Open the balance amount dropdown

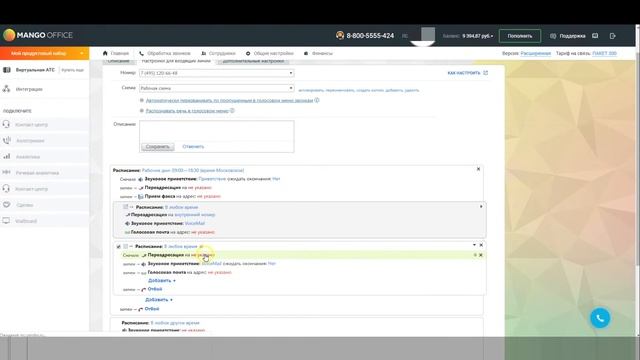[x=477, y=36]
